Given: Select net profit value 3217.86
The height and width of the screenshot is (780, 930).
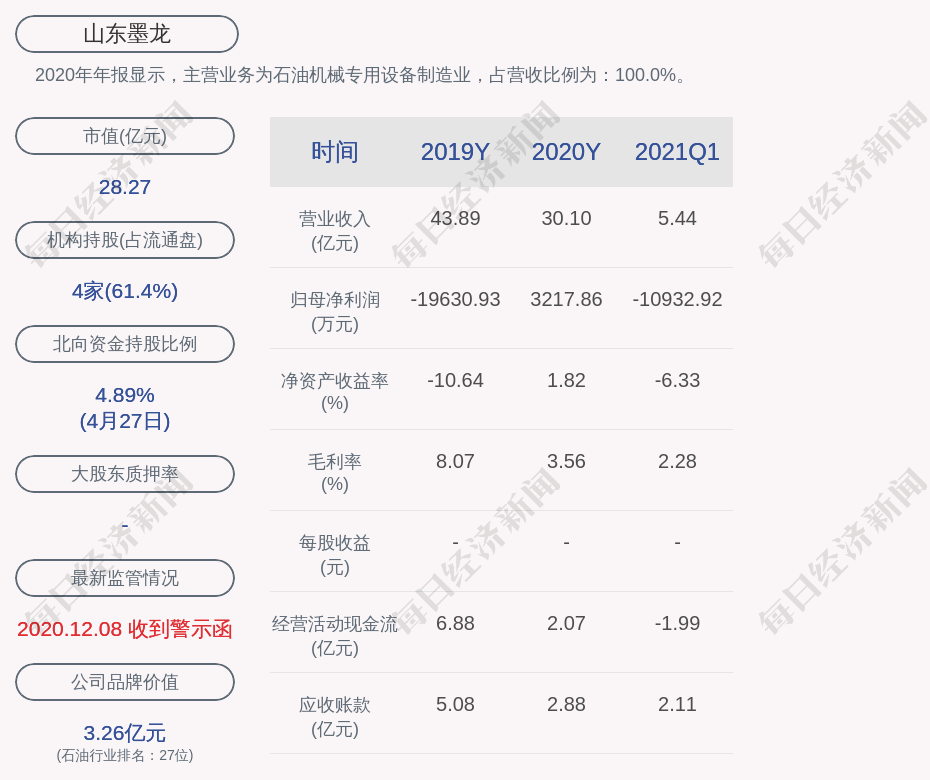Looking at the screenshot, I should click(566, 300).
